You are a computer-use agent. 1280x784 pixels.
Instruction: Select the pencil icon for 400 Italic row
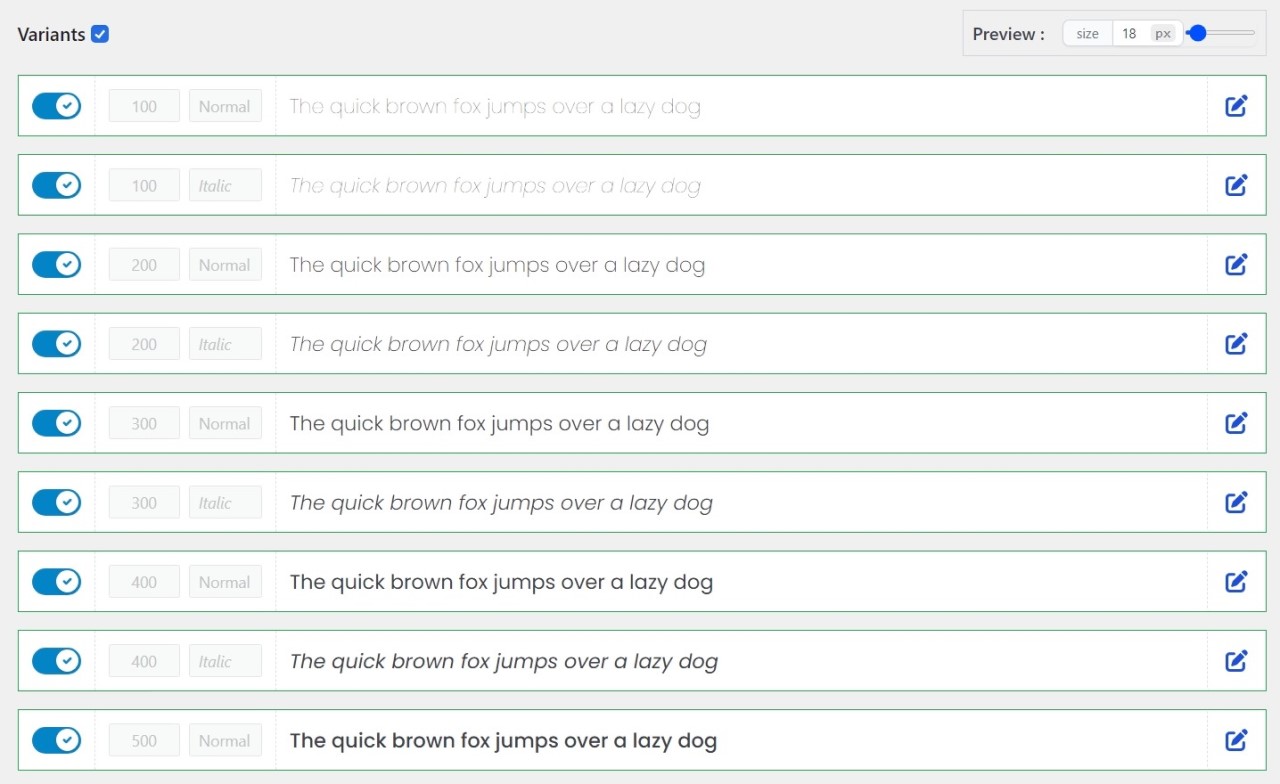pos(1236,660)
